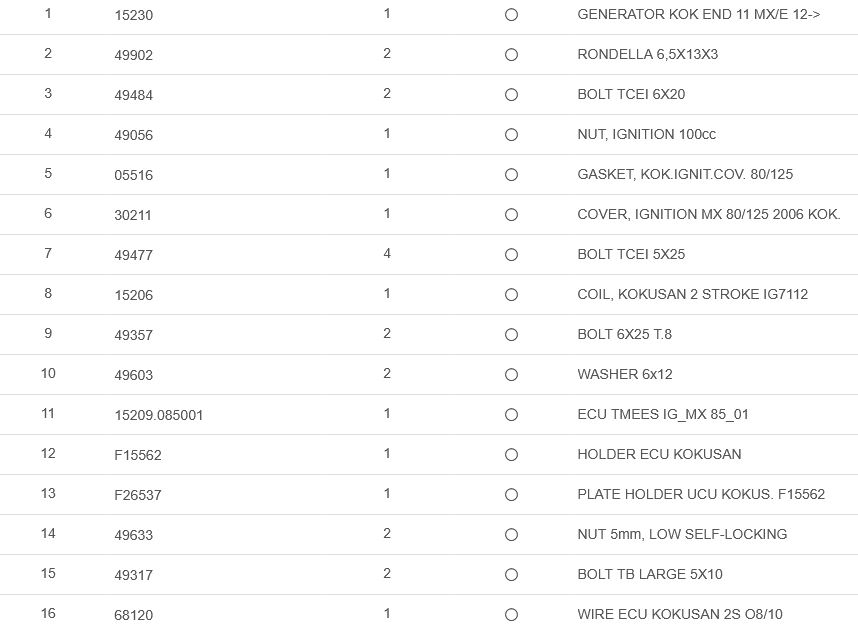The height and width of the screenshot is (631, 858).
Task: Select the BOLT TCEI 5X25 radio button
Action: [x=511, y=255]
